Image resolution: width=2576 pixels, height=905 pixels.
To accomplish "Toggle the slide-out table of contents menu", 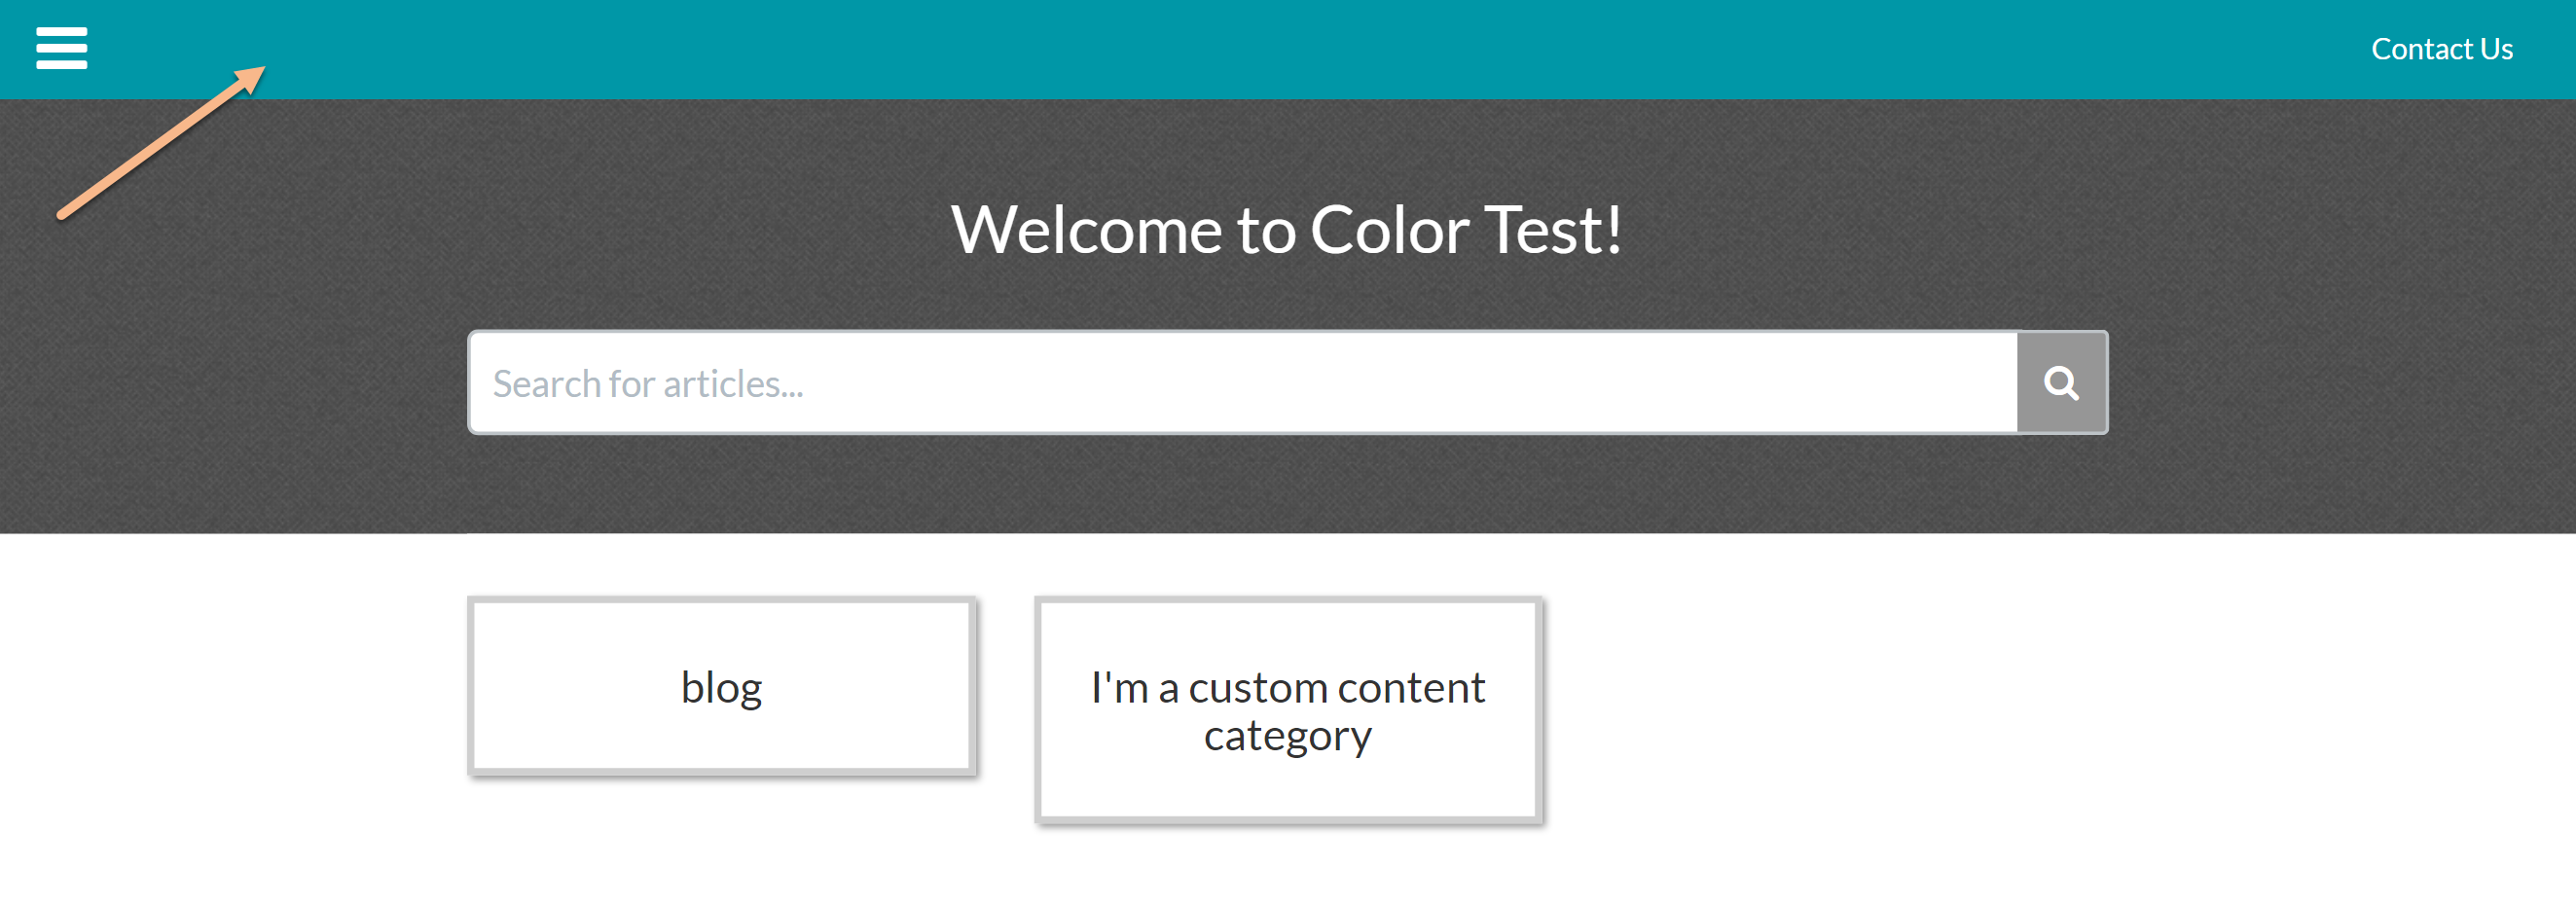I will pyautogui.click(x=61, y=48).
